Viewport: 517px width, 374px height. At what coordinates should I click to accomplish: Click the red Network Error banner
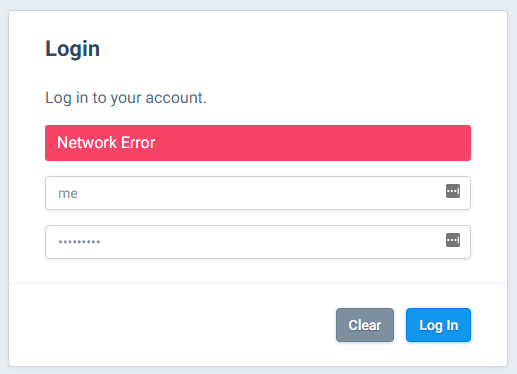pyautogui.click(x=258, y=143)
